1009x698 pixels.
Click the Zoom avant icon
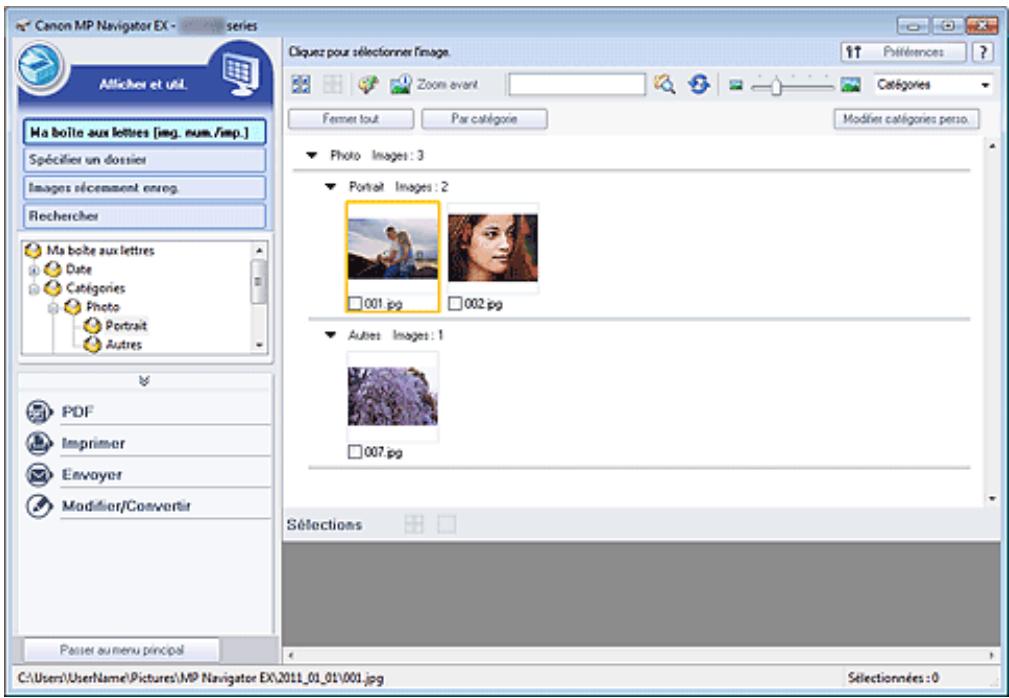click(400, 84)
